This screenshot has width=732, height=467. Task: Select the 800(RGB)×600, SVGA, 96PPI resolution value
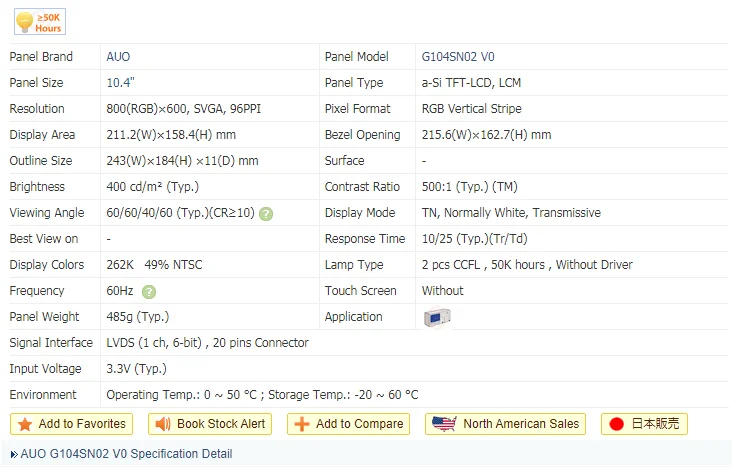point(183,109)
